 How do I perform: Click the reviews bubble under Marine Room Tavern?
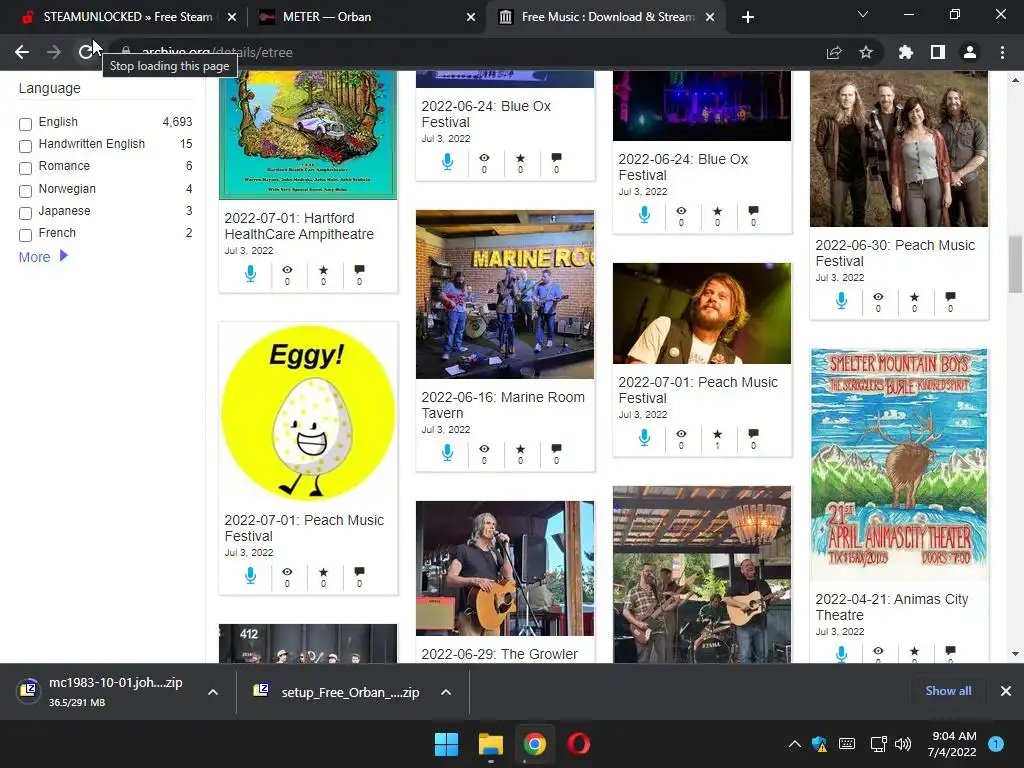pos(556,449)
